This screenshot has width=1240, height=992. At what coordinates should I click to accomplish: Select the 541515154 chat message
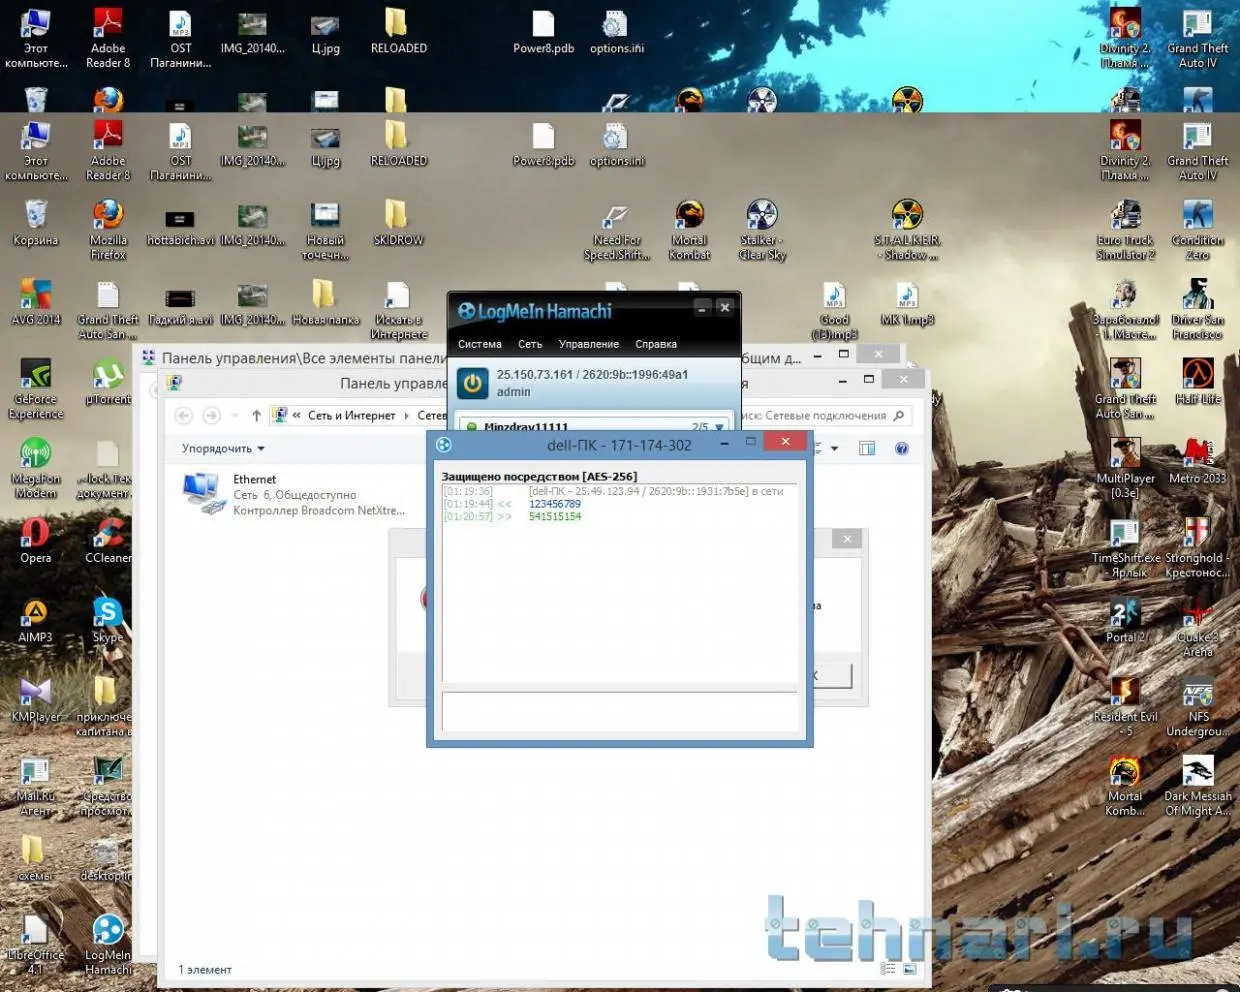[x=555, y=516]
